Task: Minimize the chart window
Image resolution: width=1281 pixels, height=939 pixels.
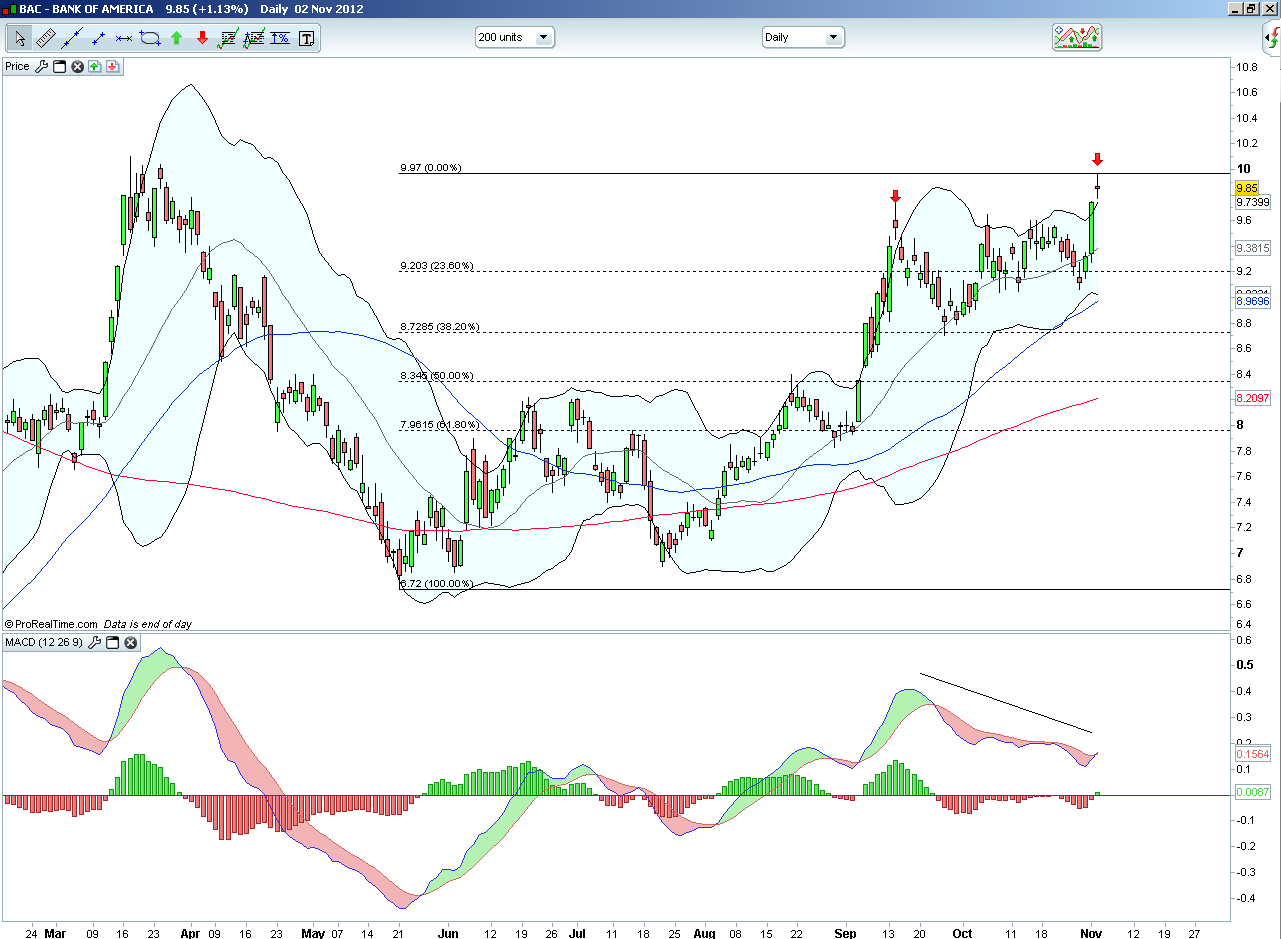Action: [1233, 9]
